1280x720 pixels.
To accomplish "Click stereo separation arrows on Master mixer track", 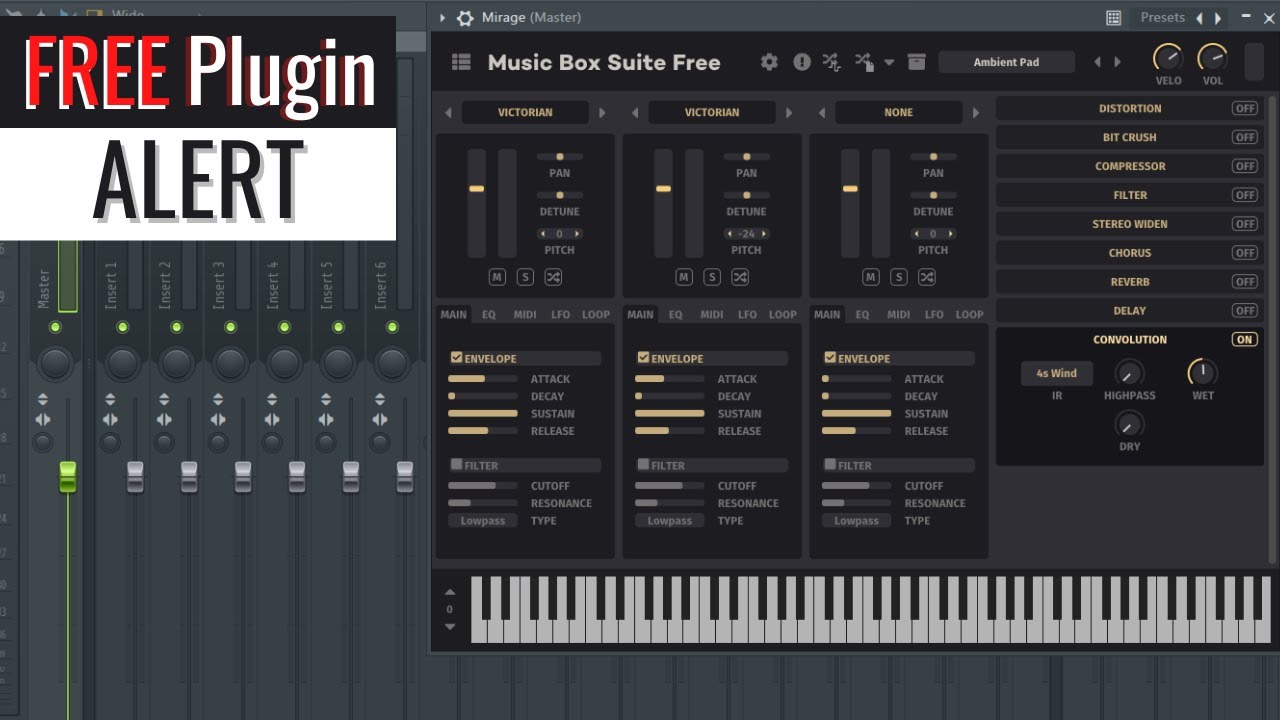I will coord(43,420).
